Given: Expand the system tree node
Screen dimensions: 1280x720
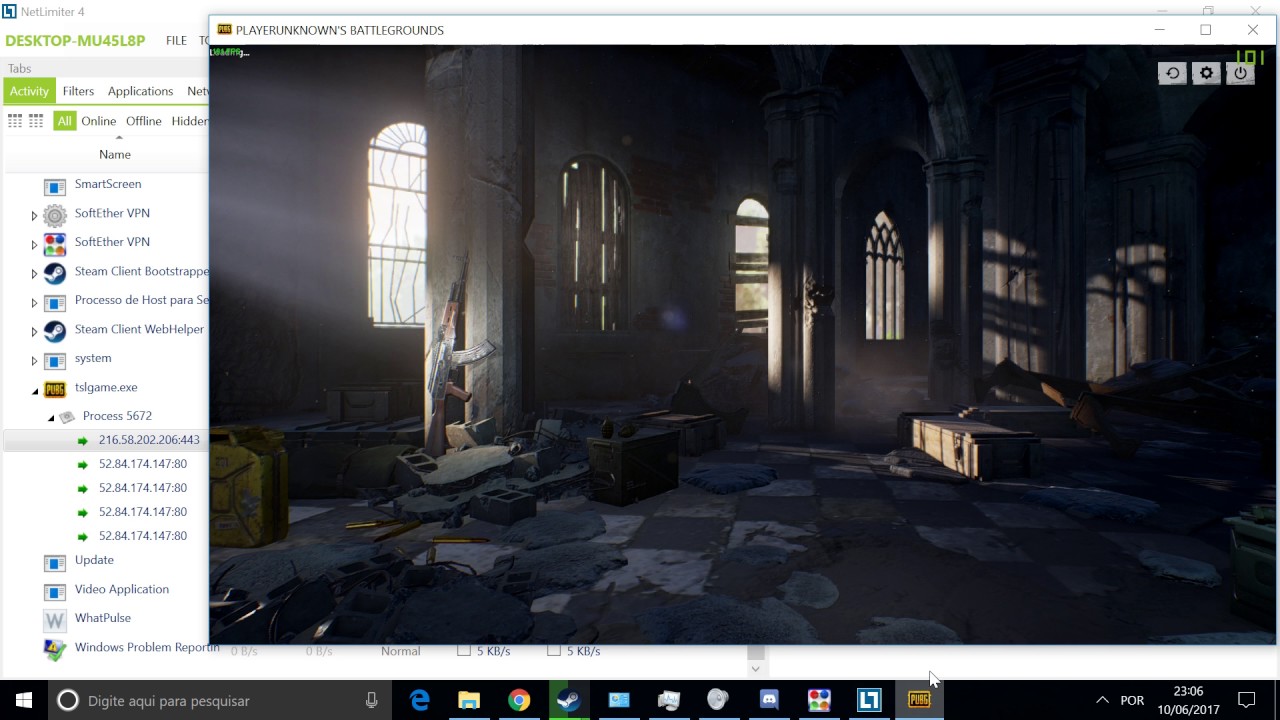Looking at the screenshot, I should (x=34, y=361).
